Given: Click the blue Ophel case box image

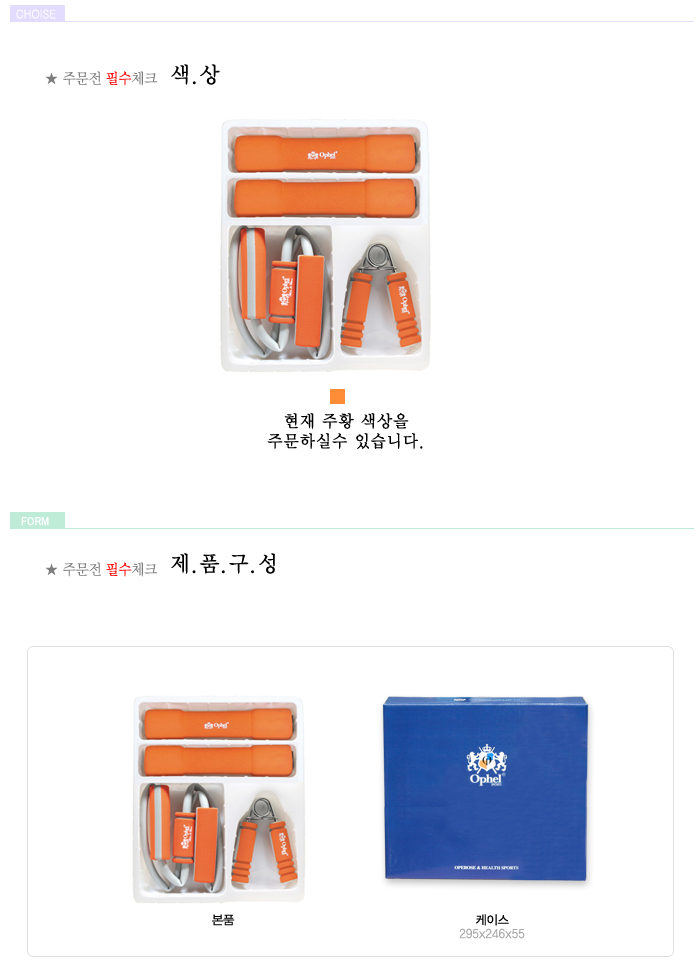Looking at the screenshot, I should [x=485, y=788].
